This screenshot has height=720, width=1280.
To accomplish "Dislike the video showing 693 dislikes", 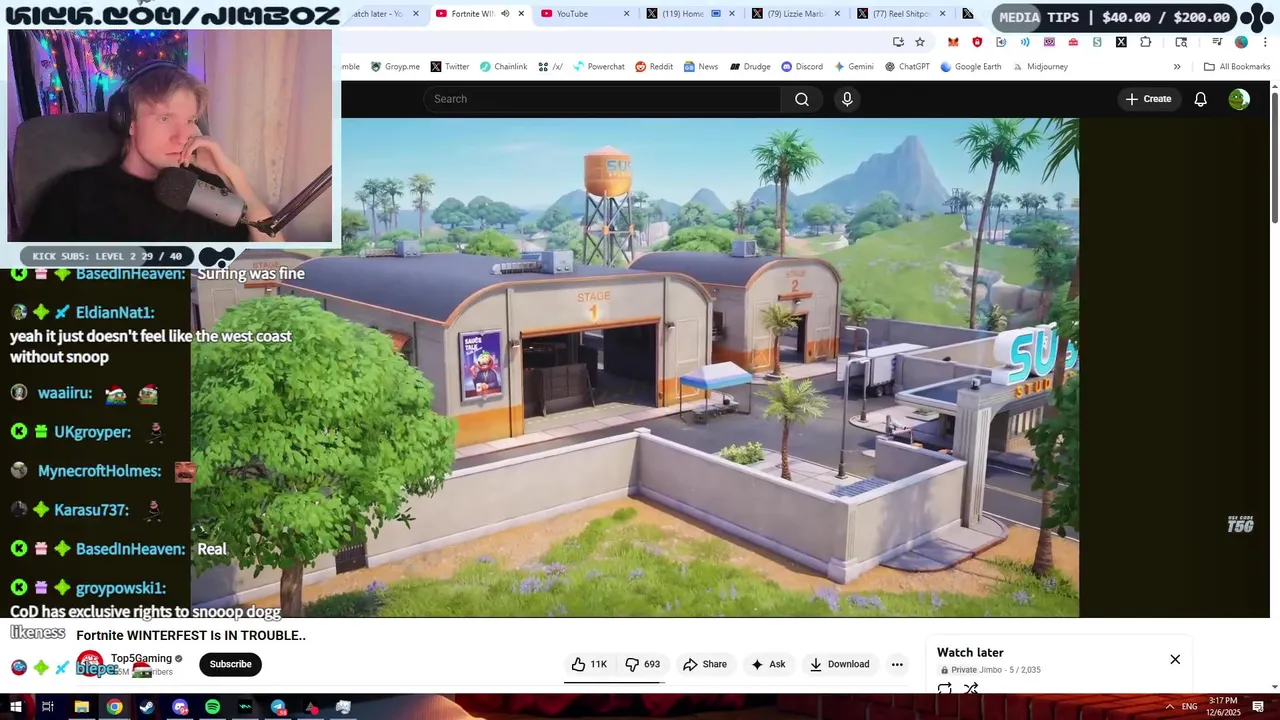I will coord(642,664).
